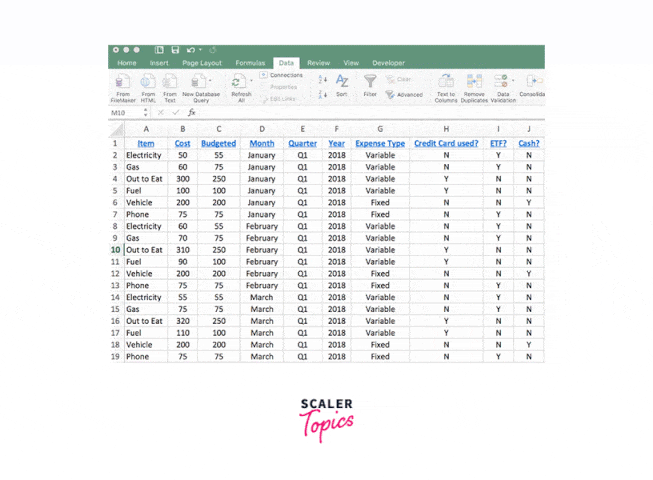Screen dimensions: 653x480
Task: Click the Remove Duplicates icon
Action: point(473,82)
